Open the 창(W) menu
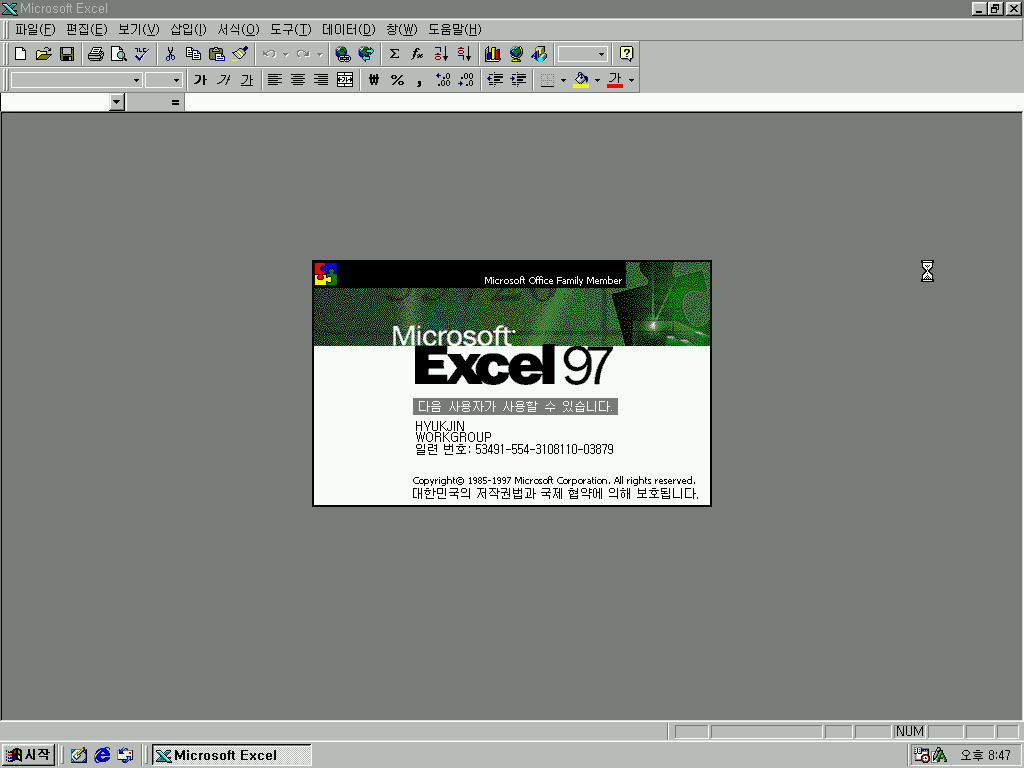This screenshot has width=1024, height=768. tap(402, 29)
